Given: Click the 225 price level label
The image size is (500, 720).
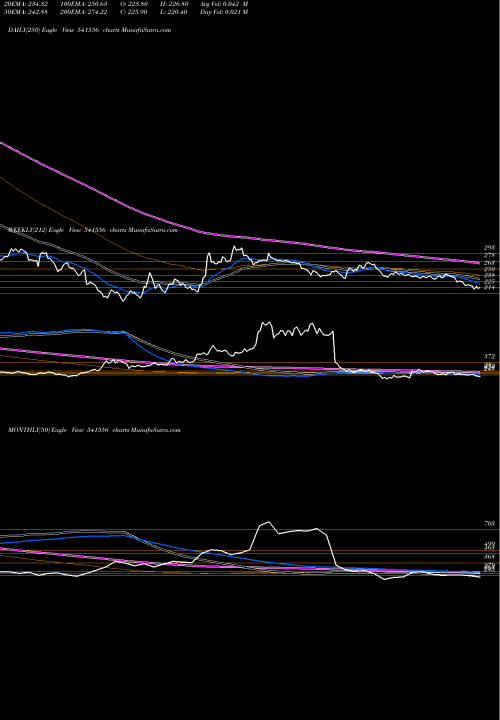Looking at the screenshot, I should [x=489, y=281].
